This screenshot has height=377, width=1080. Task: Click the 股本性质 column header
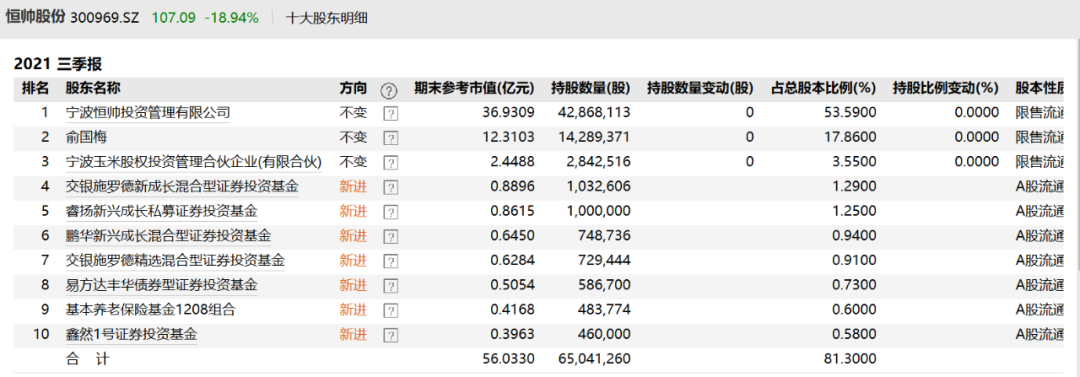(1040, 88)
